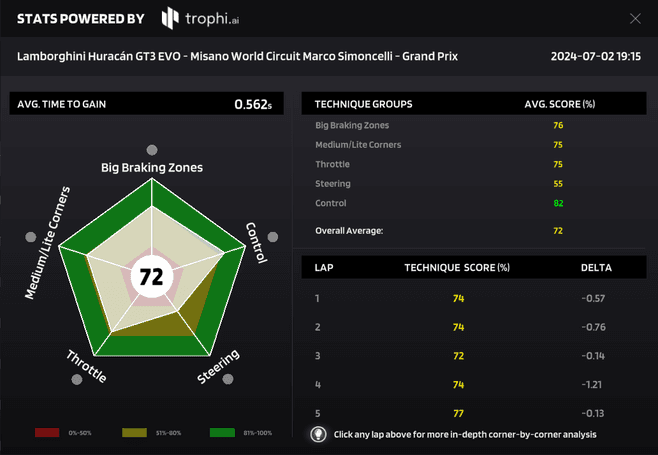Select lap 5 row scoring 77

[x=473, y=413]
